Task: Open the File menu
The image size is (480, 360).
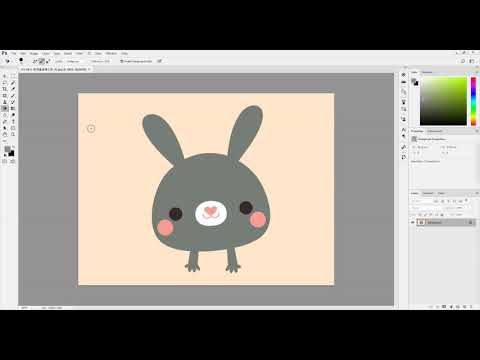Action: (13, 53)
